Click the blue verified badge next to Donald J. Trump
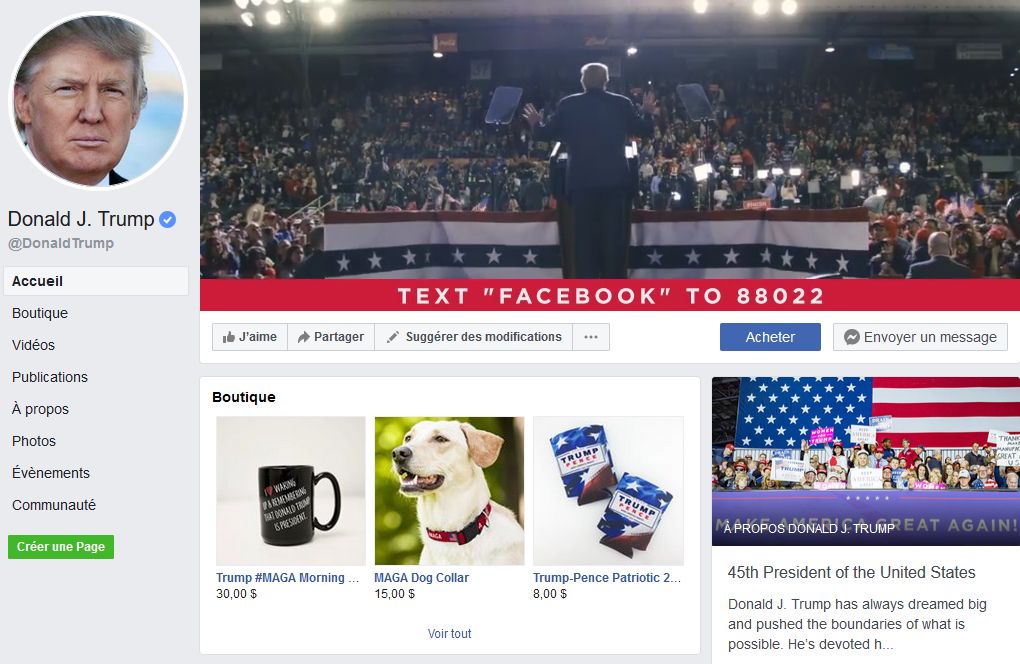Image resolution: width=1020 pixels, height=664 pixels. click(x=167, y=220)
